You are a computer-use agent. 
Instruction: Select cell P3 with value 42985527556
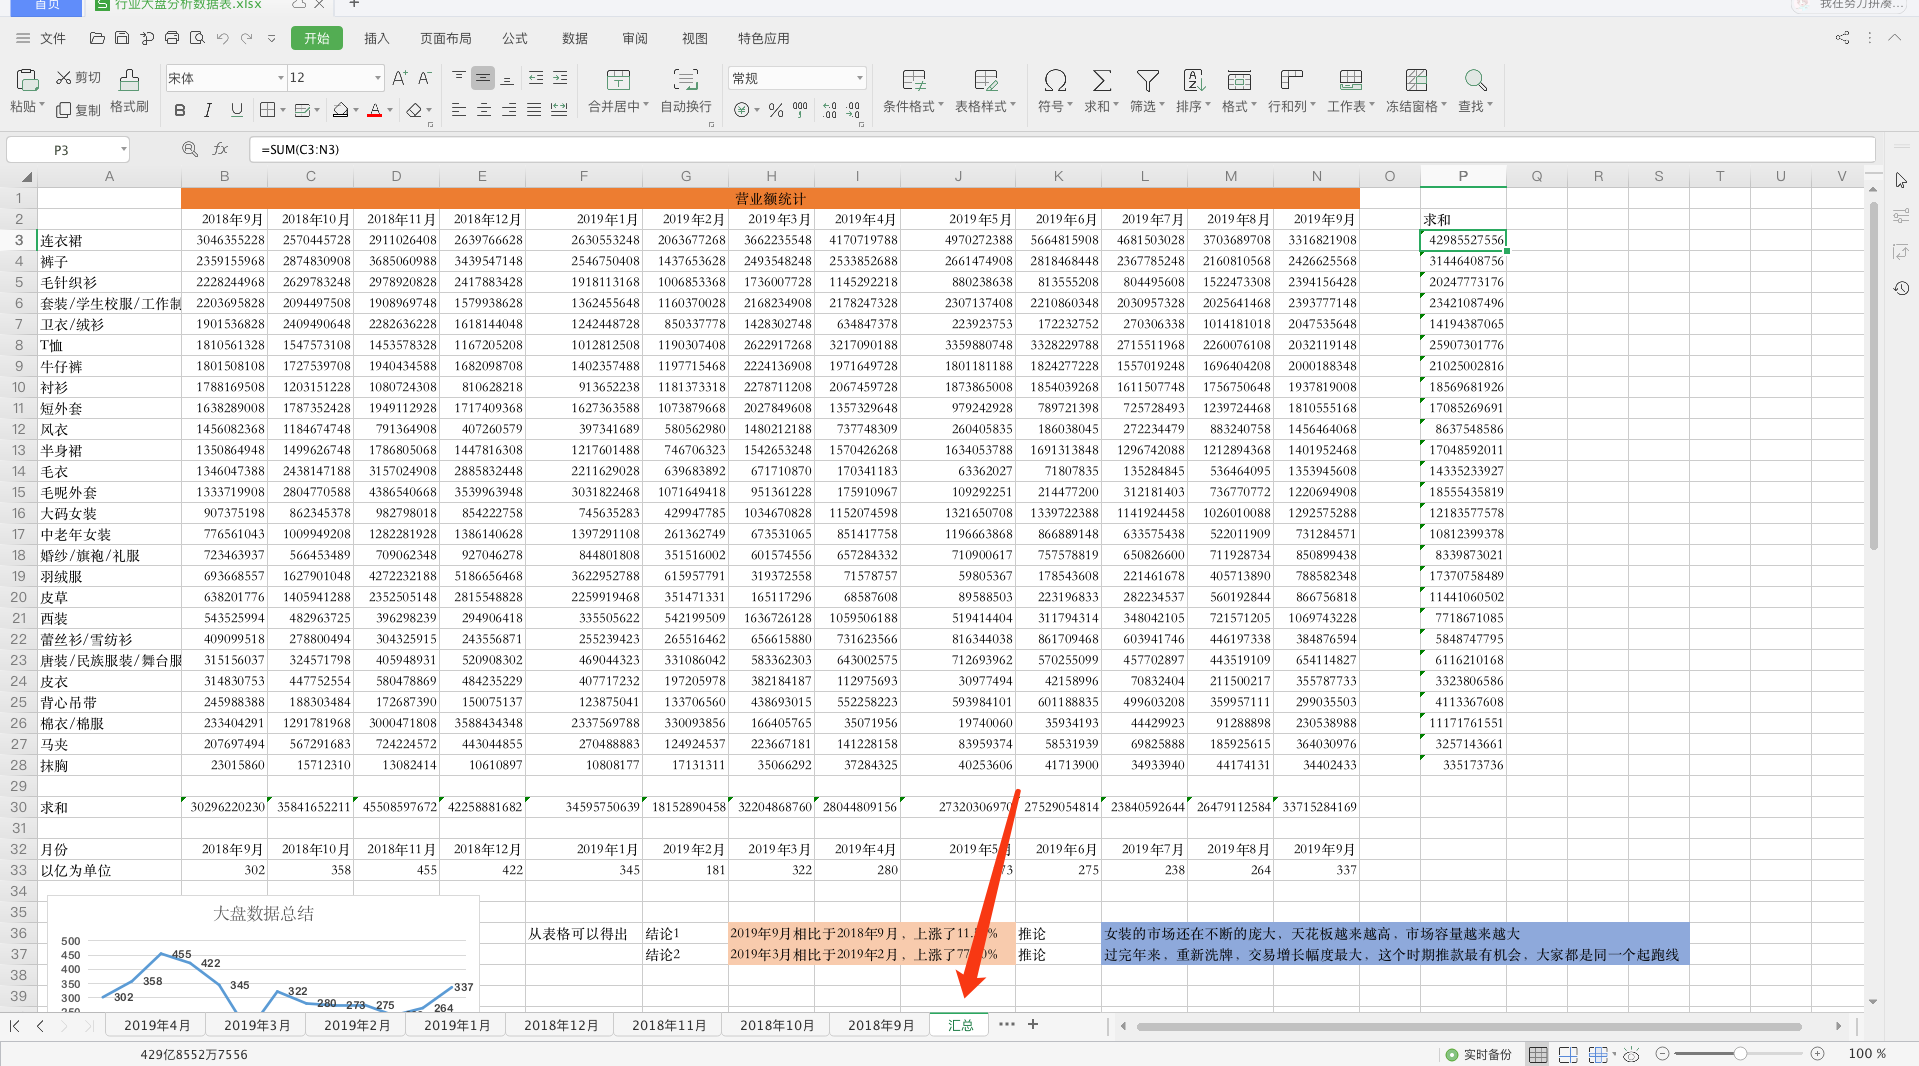[x=1463, y=240]
